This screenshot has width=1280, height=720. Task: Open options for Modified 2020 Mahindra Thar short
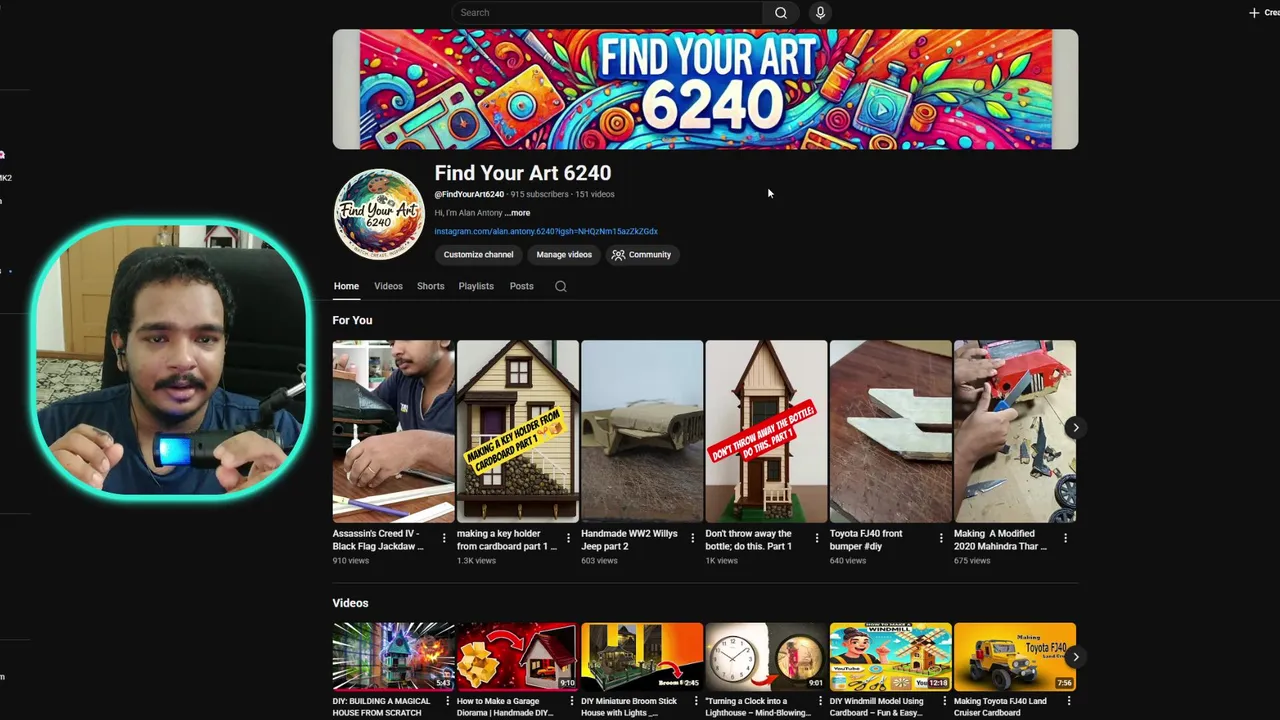point(1065,538)
